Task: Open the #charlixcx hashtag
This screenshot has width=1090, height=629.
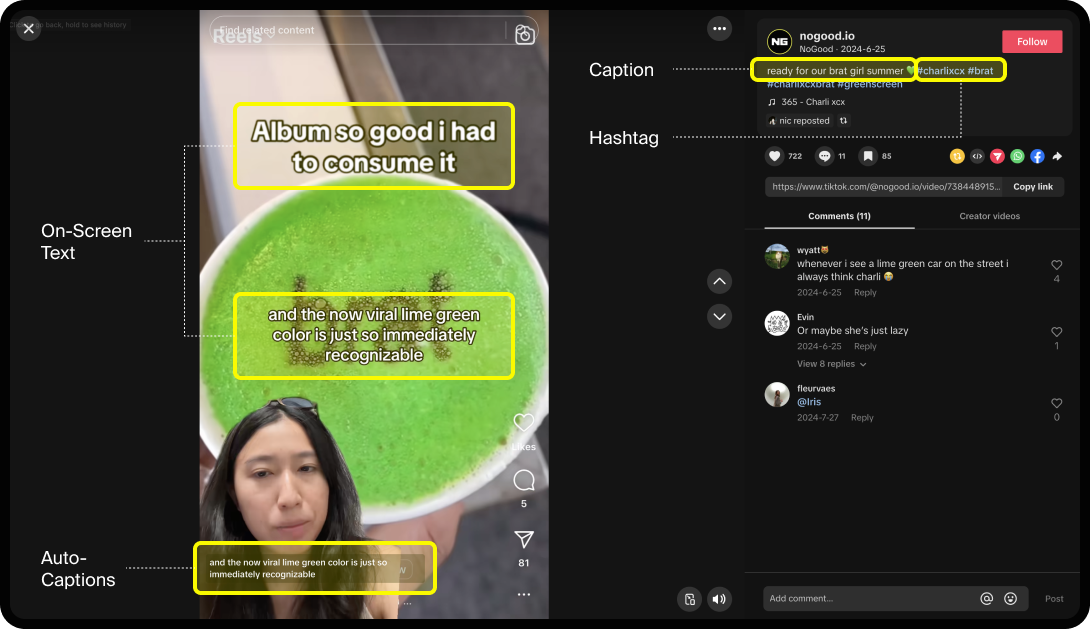Action: pos(941,71)
